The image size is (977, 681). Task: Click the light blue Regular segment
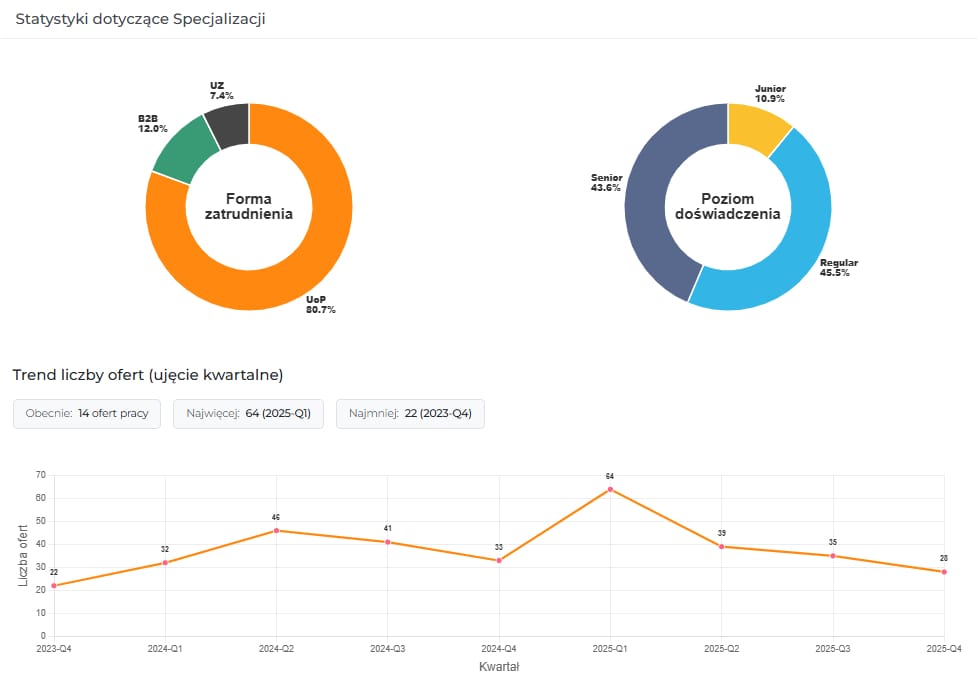(x=795, y=250)
